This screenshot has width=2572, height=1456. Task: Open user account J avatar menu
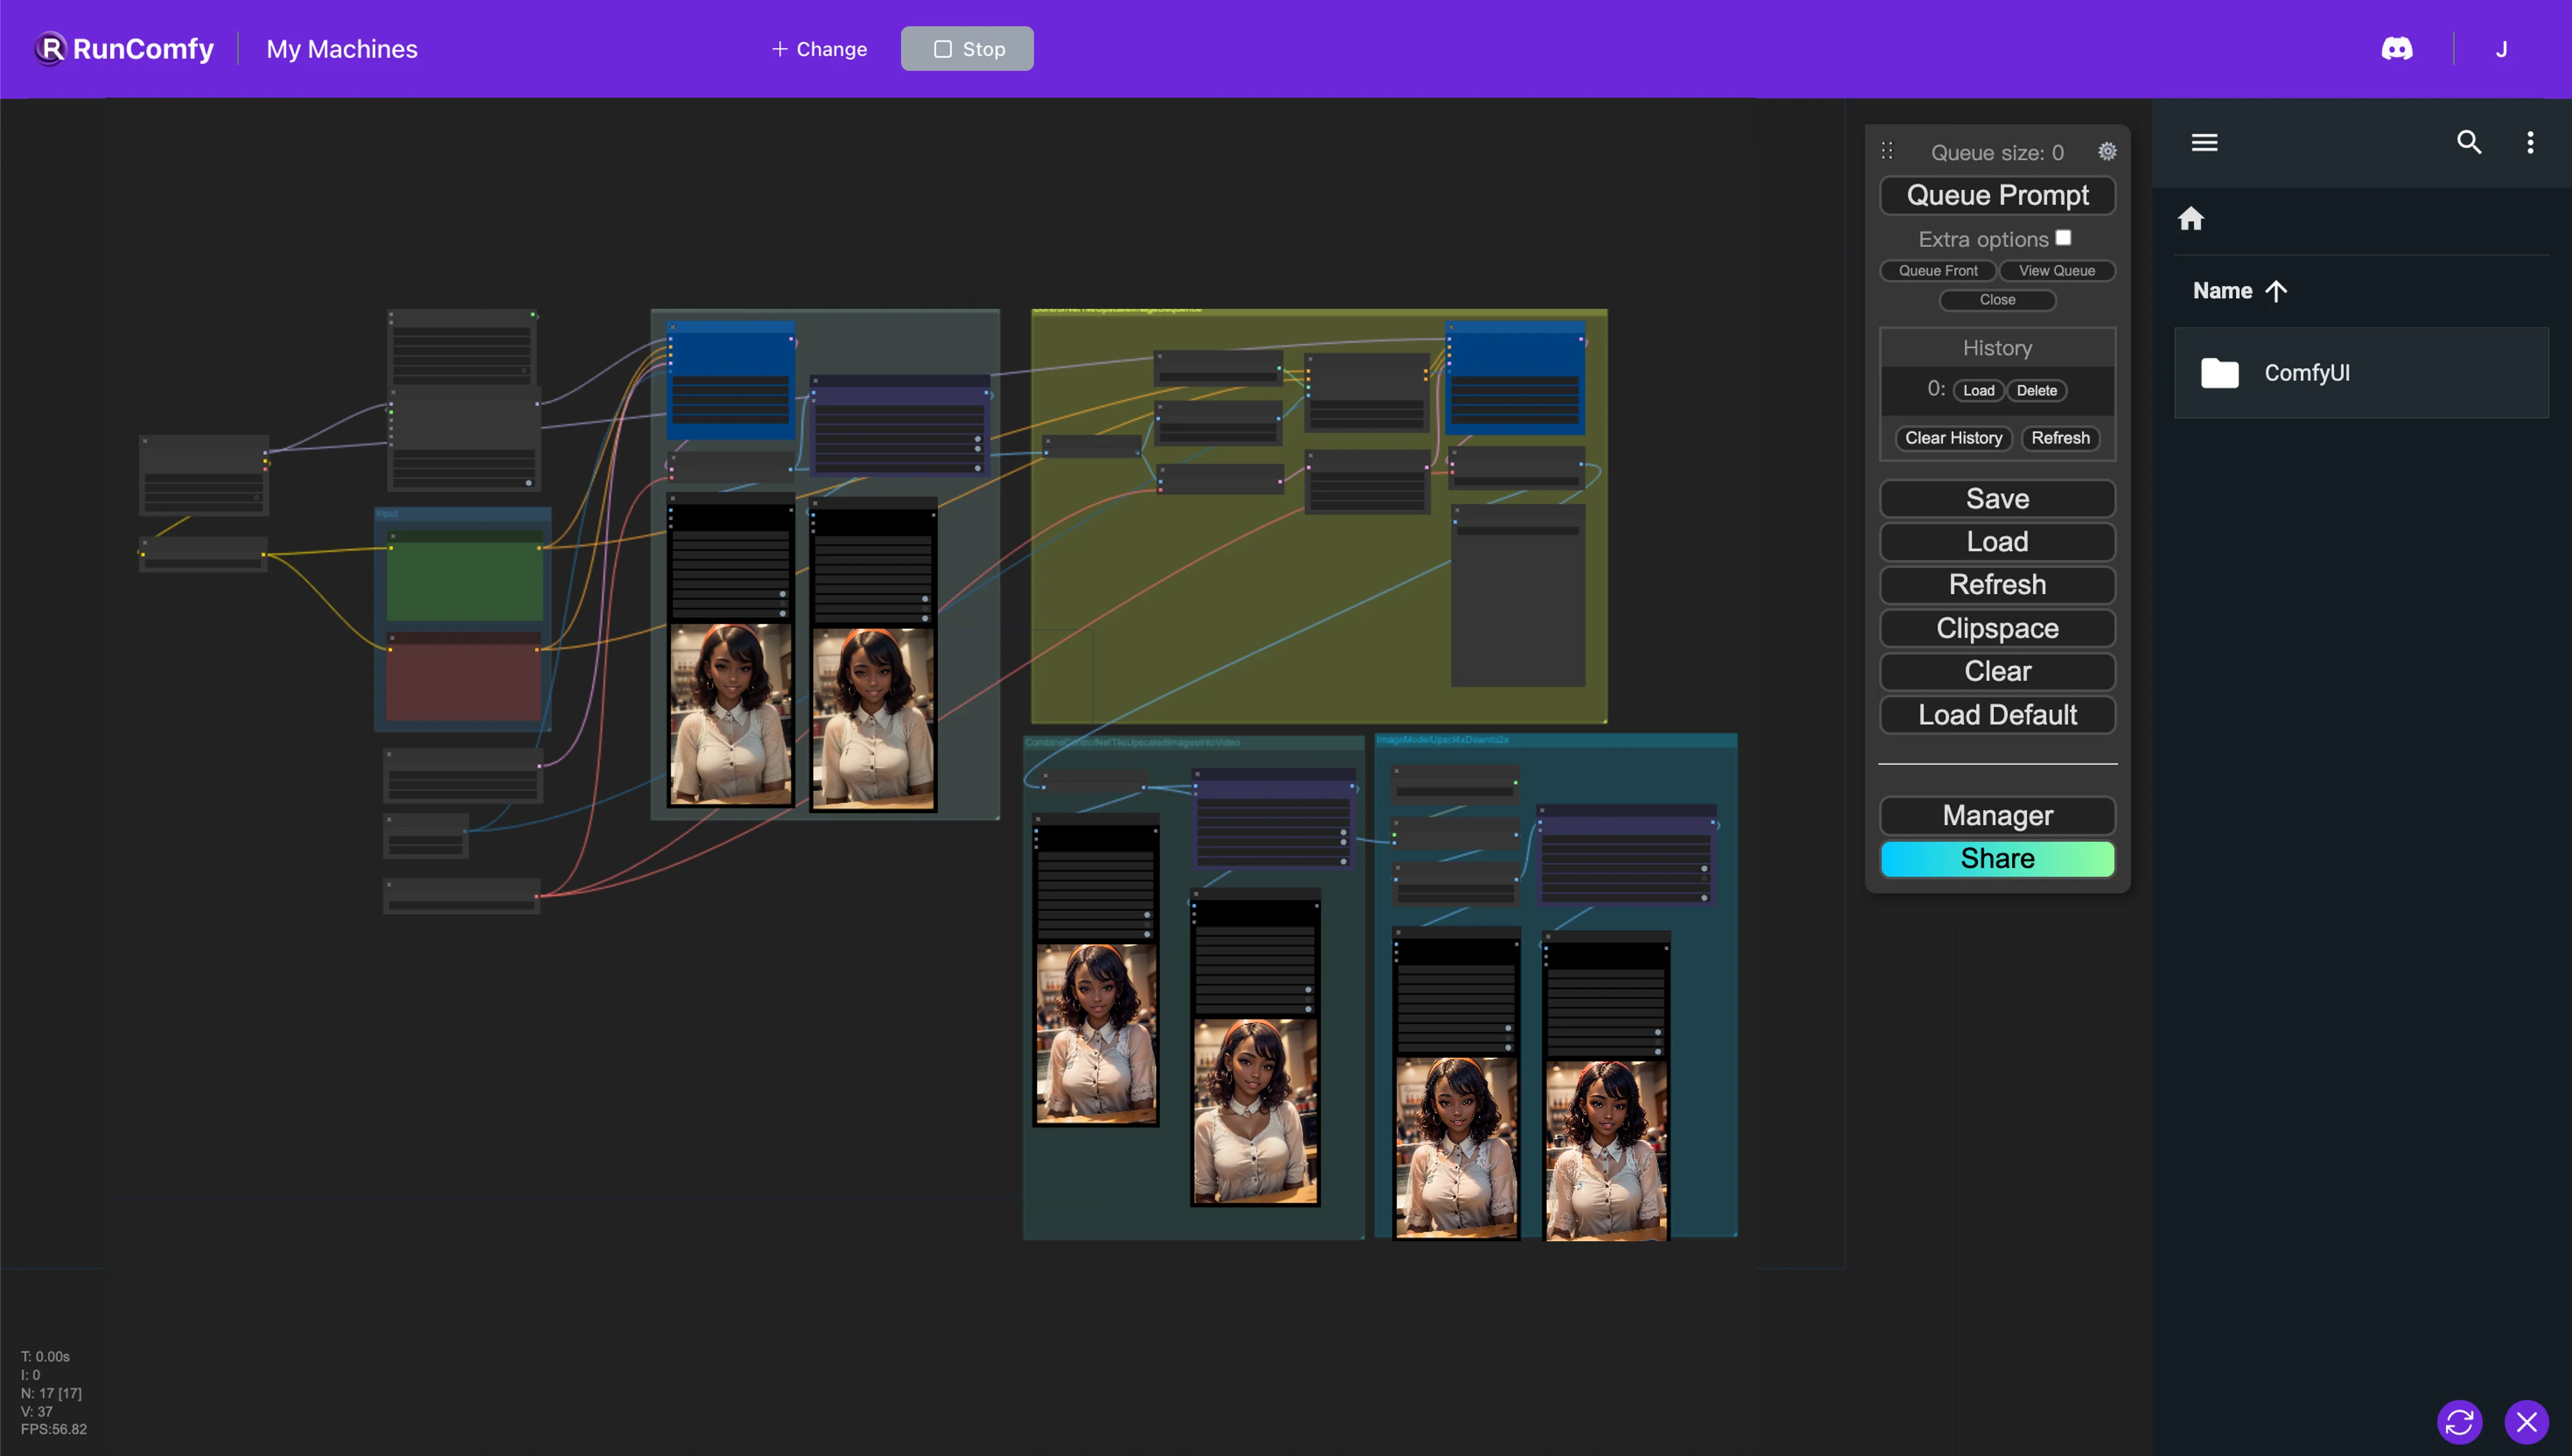[2501, 49]
